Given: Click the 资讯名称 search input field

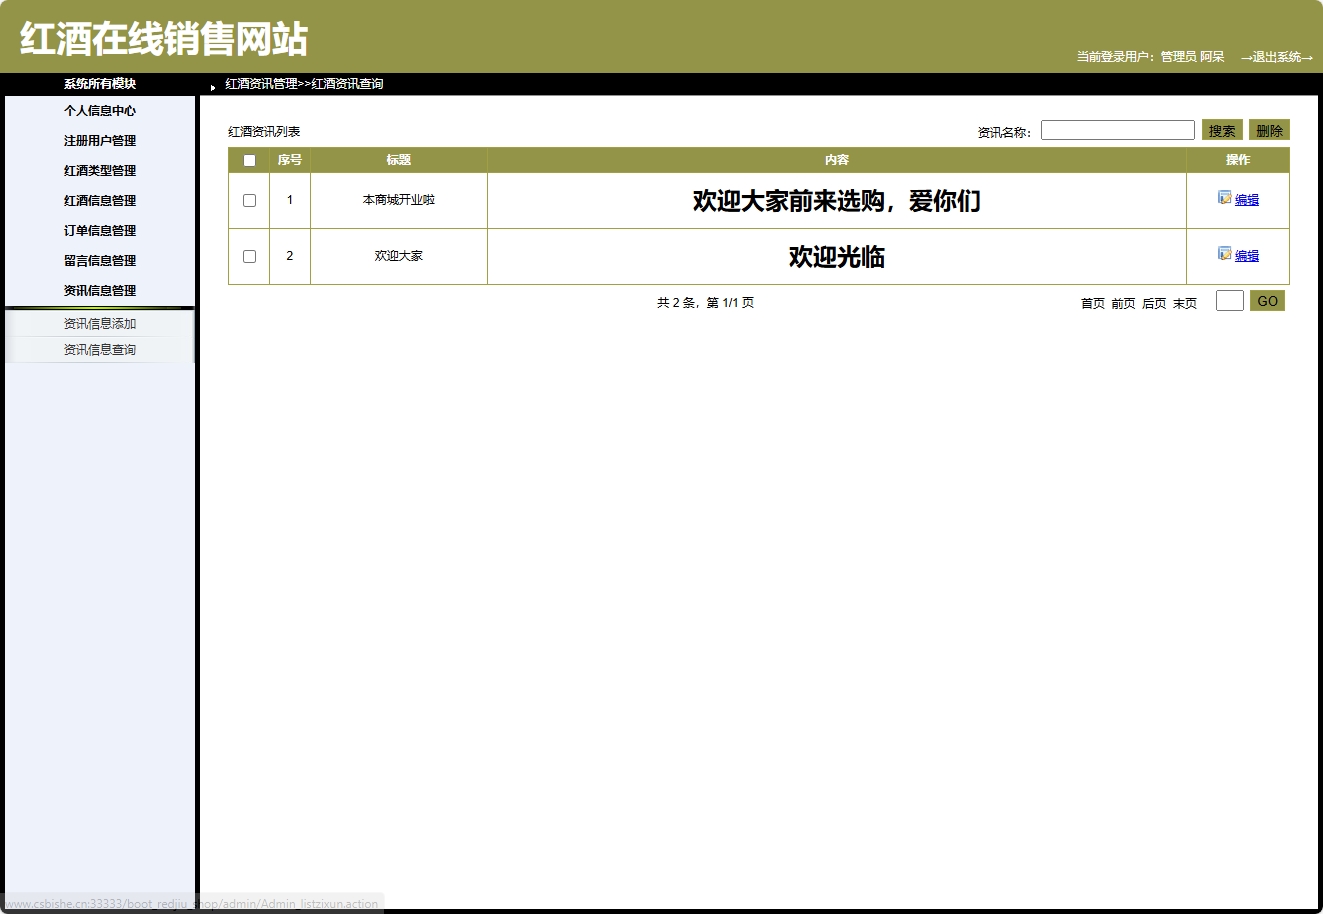Looking at the screenshot, I should pyautogui.click(x=1117, y=129).
